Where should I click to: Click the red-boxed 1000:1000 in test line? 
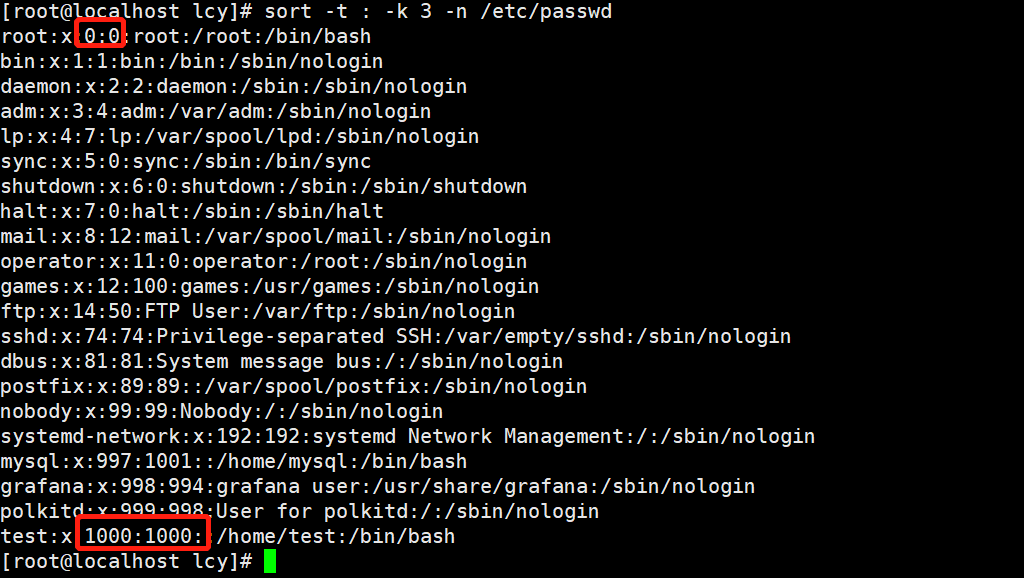(145, 536)
